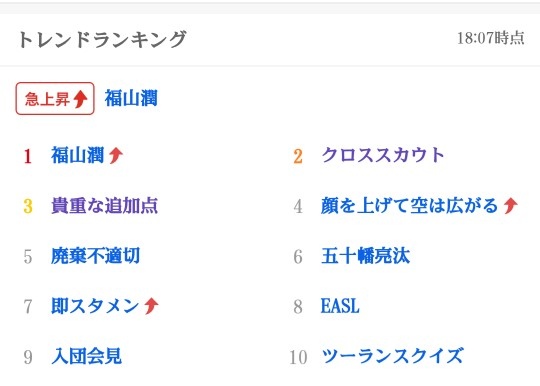Image resolution: width=540 pixels, height=386 pixels.
Task: Click the トレンドランキング heading
Action: click(102, 39)
